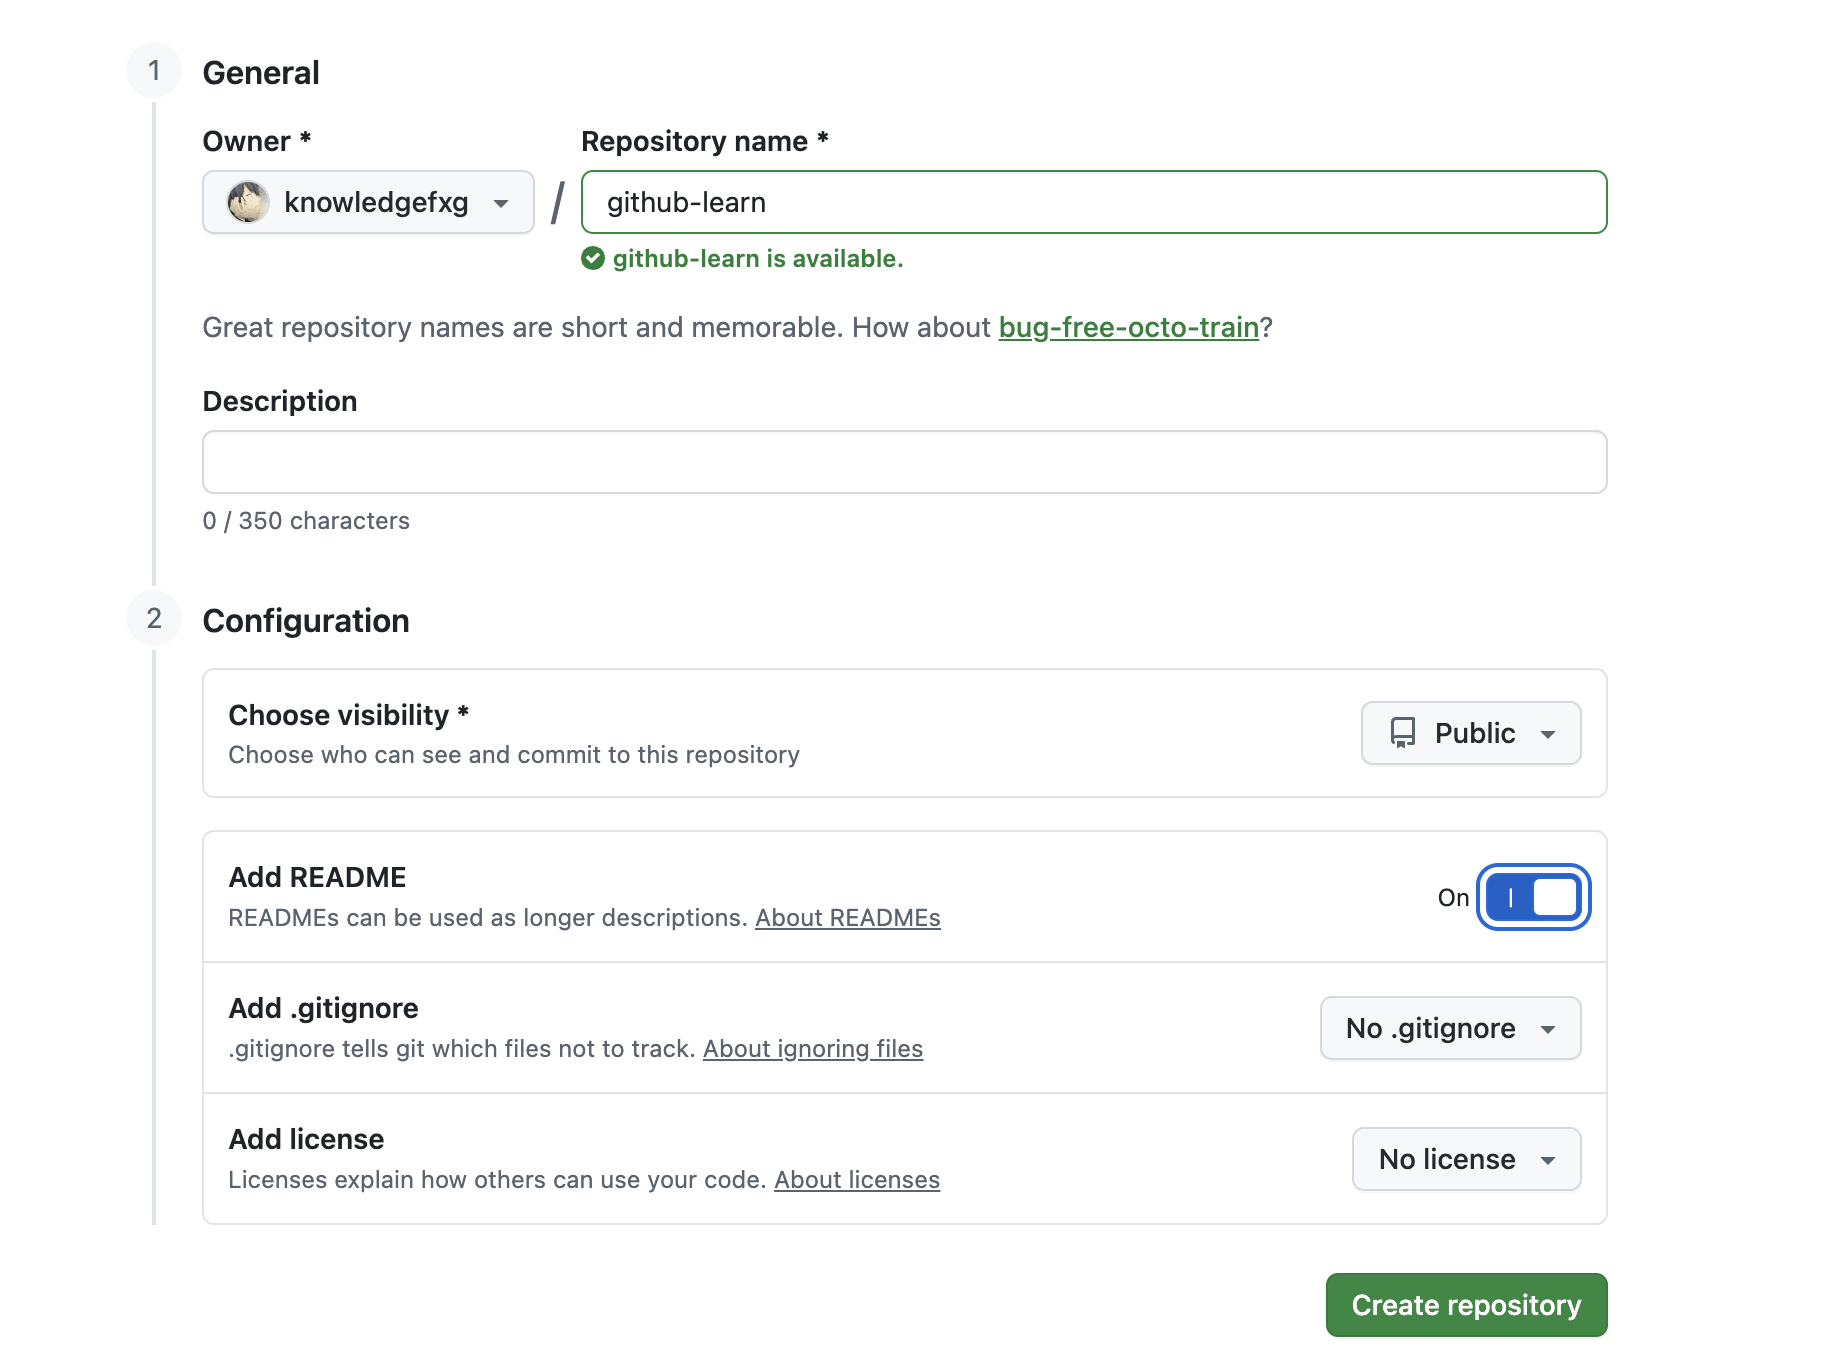The height and width of the screenshot is (1352, 1834).
Task: Click the Add .gitignore label
Action: (x=323, y=1008)
